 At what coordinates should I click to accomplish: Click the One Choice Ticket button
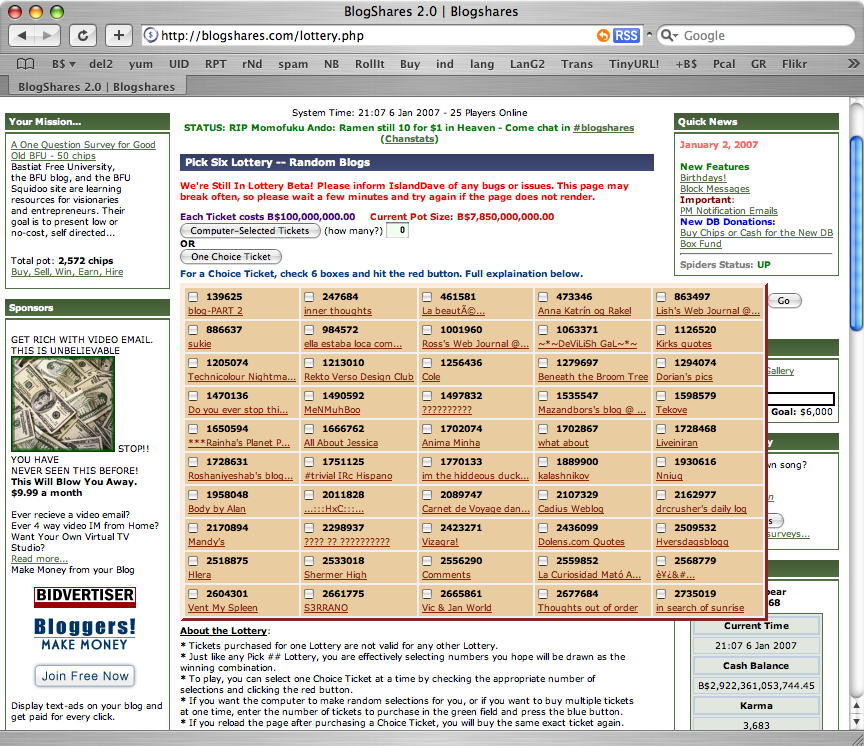[x=230, y=257]
